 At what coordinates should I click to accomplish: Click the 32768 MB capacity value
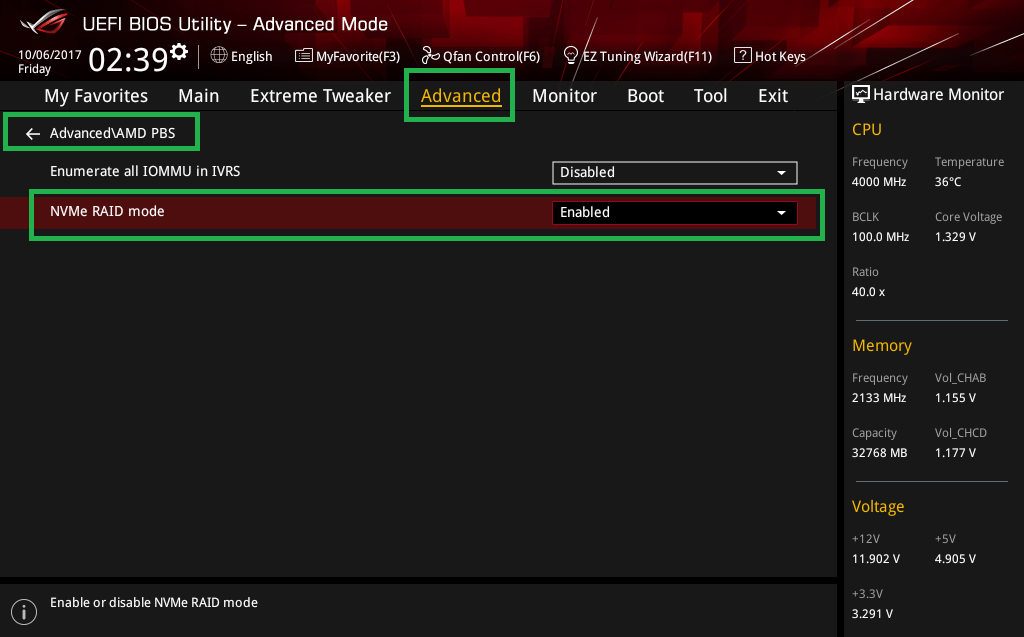[x=879, y=453]
